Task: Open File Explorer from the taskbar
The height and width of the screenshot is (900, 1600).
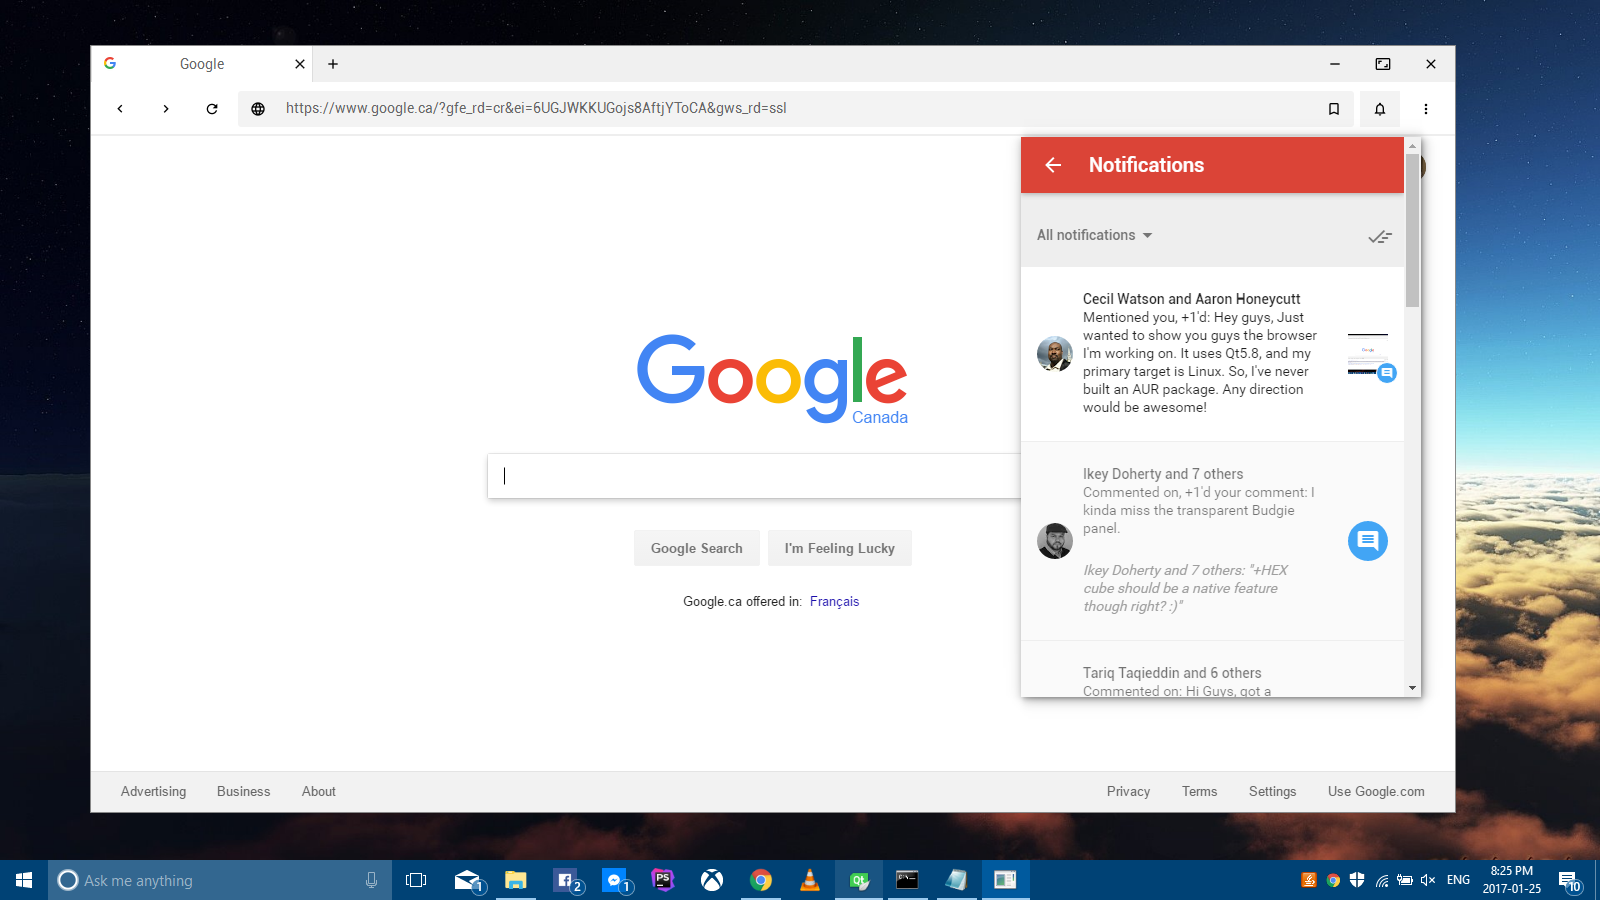Action: [516, 880]
